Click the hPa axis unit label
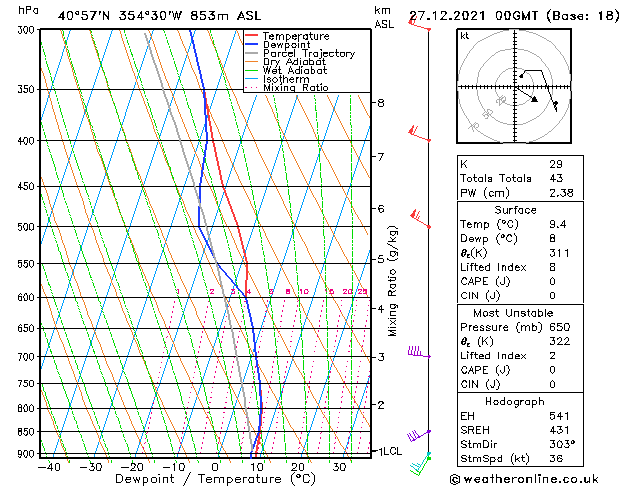 (x=28, y=10)
